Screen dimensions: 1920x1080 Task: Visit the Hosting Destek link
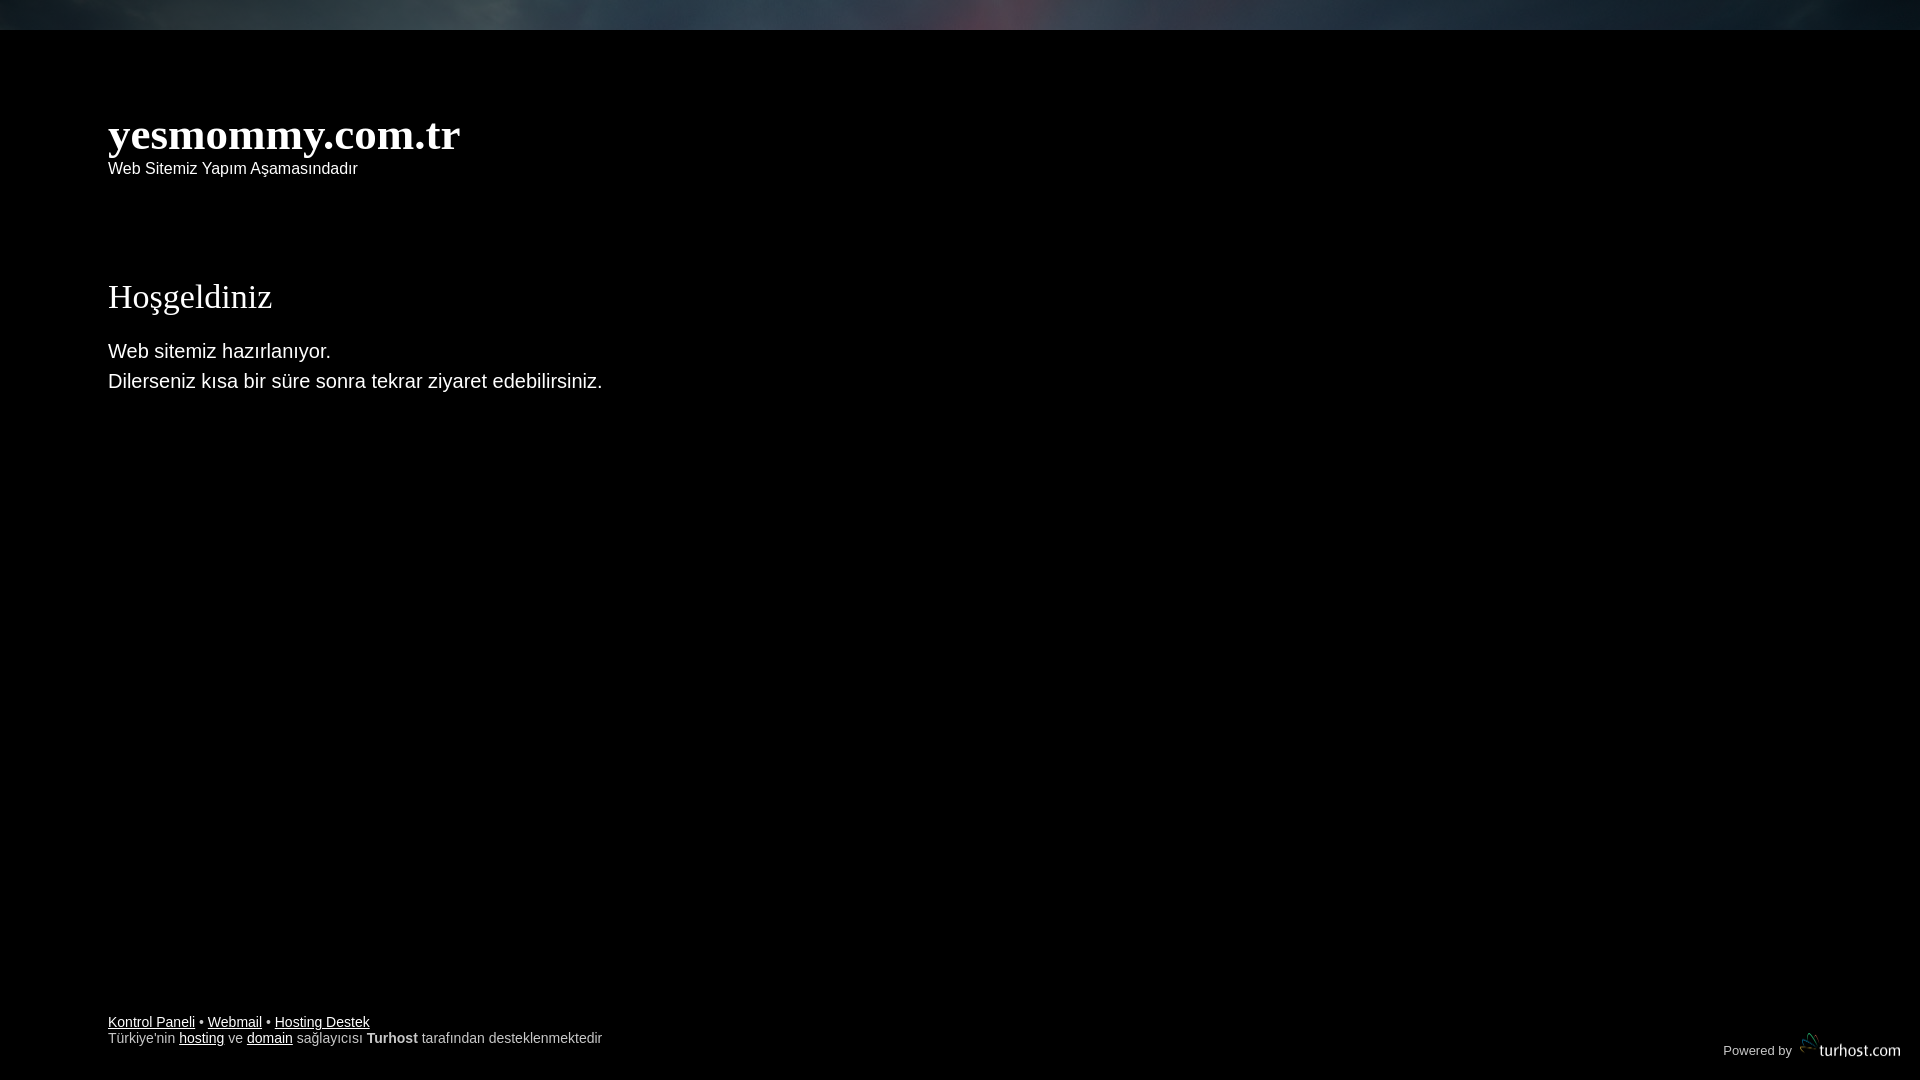[322, 1022]
